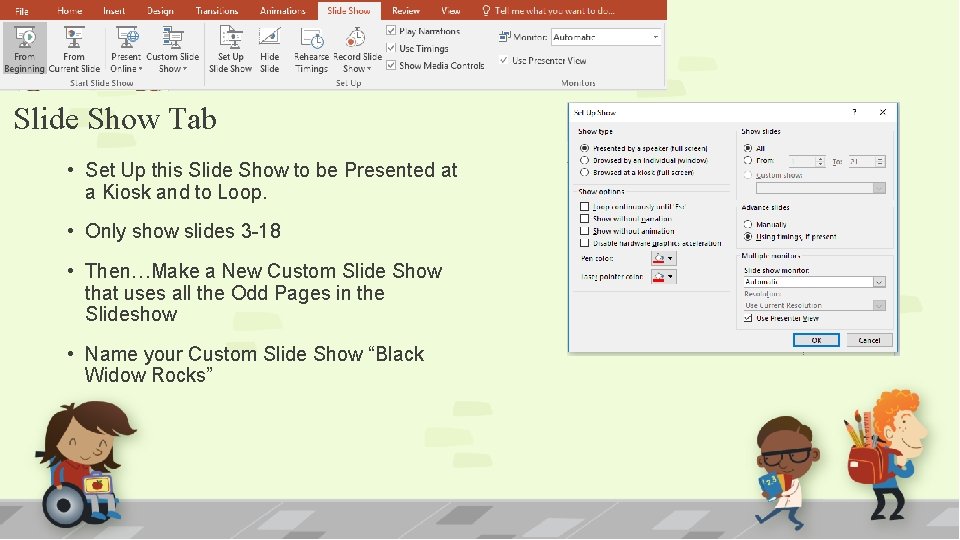Switch to Design tab
Image resolution: width=960 pixels, height=540 pixels.
[160, 10]
